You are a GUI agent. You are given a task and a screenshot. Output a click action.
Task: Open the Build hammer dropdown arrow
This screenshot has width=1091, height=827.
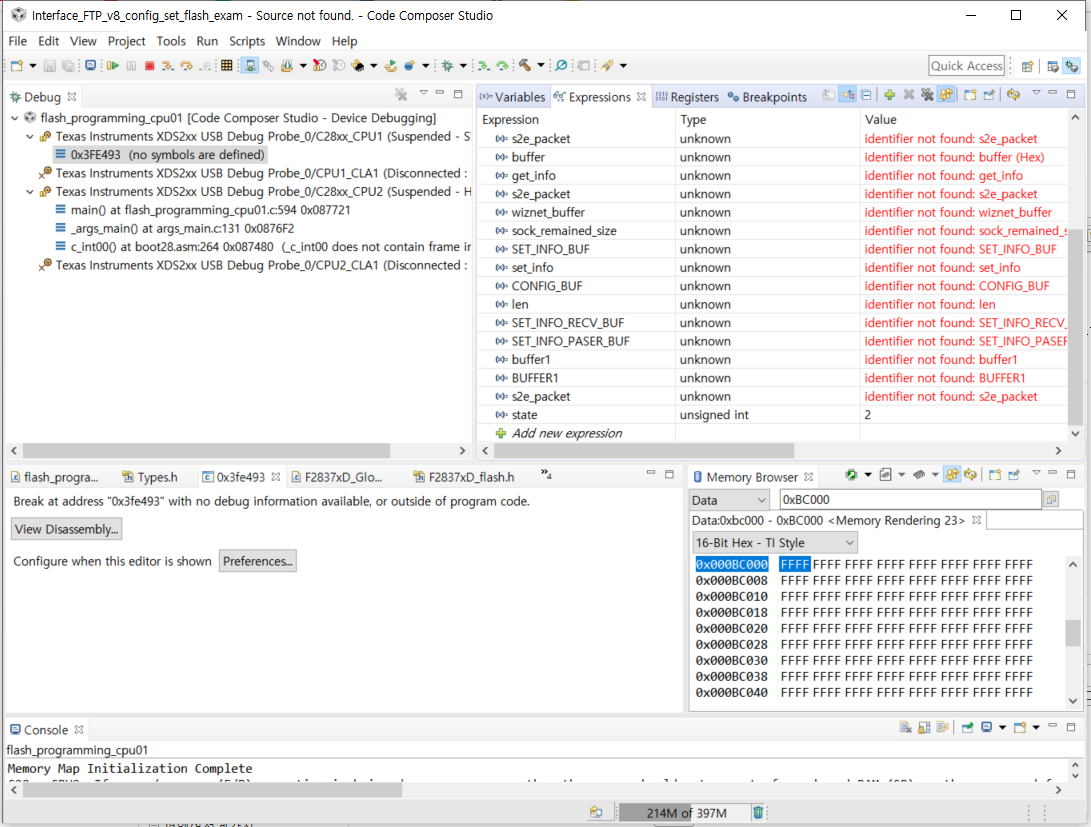[x=541, y=65]
